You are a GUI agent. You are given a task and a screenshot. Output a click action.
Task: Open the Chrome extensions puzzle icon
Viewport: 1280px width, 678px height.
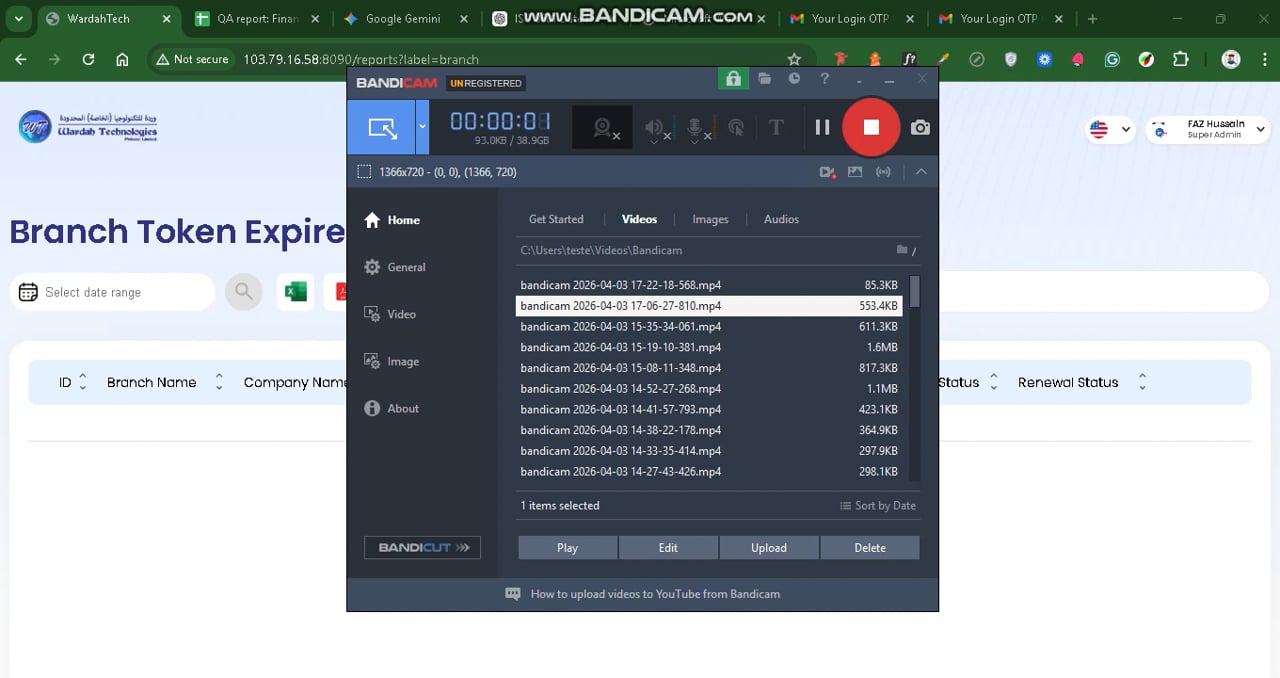click(1181, 59)
